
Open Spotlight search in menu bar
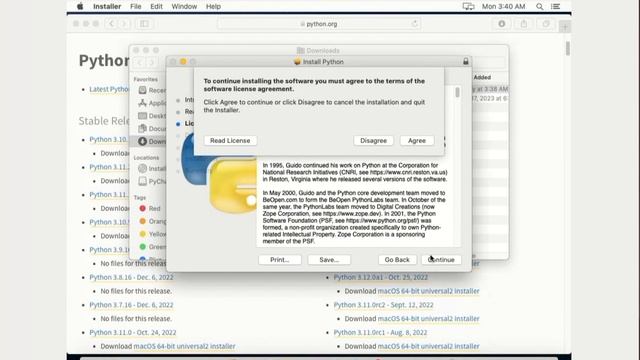(540, 6)
